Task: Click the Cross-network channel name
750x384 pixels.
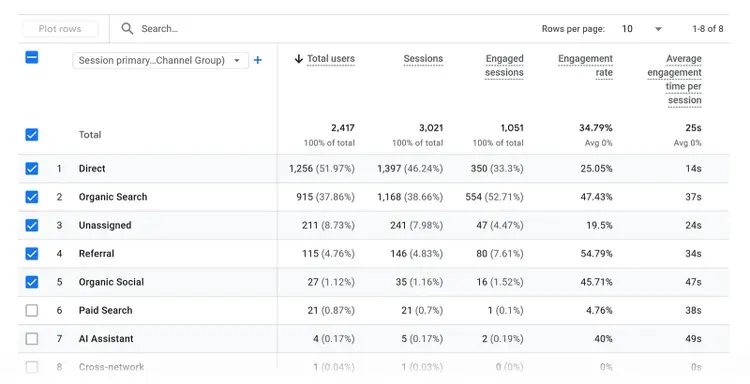Action: tap(111, 367)
